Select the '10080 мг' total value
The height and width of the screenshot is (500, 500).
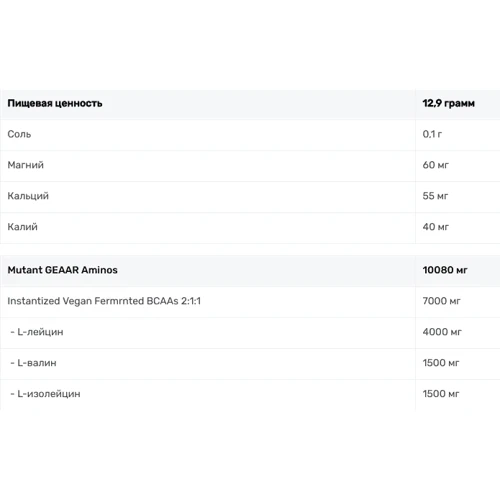pyautogui.click(x=445, y=270)
